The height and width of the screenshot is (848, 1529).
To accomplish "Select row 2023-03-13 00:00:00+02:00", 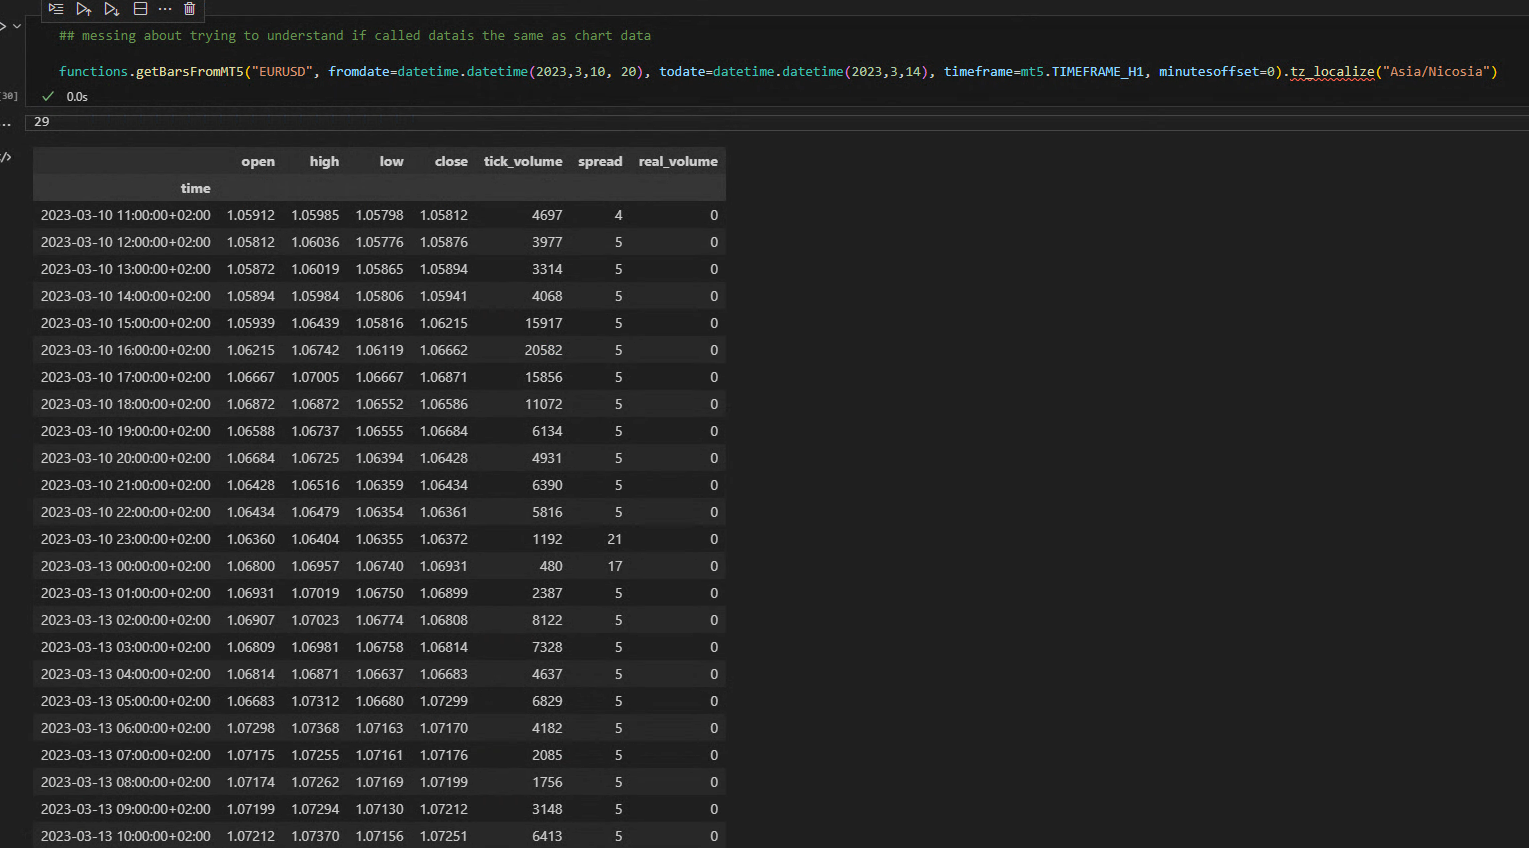I will pyautogui.click(x=379, y=566).
